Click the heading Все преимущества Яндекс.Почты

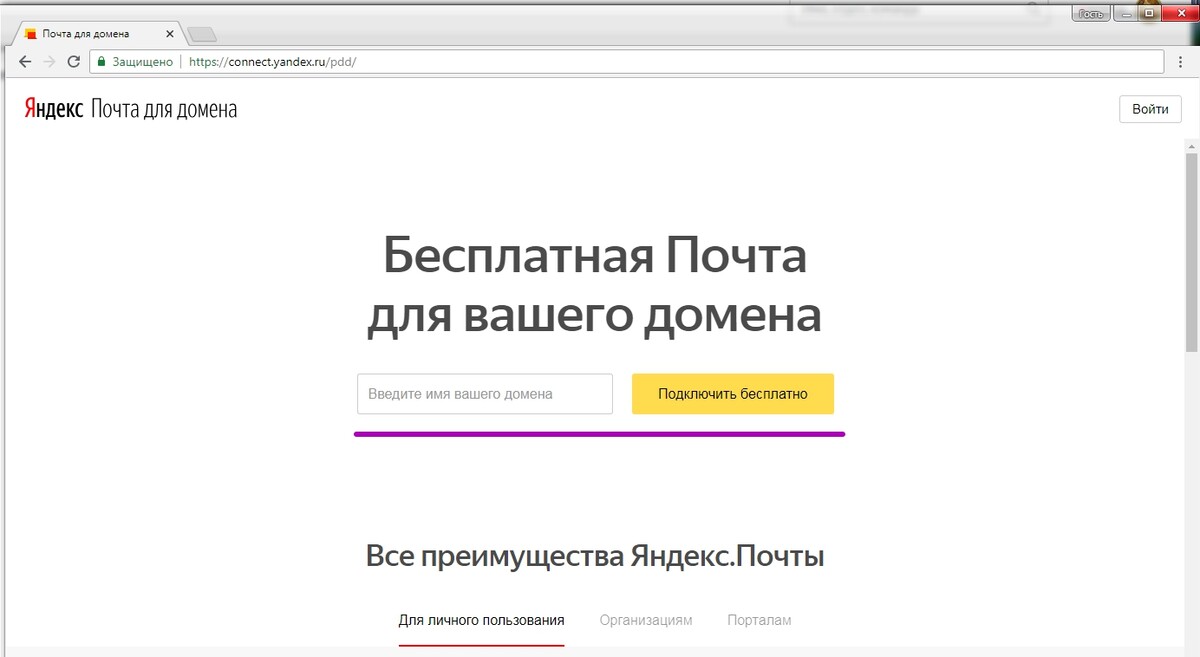point(595,557)
